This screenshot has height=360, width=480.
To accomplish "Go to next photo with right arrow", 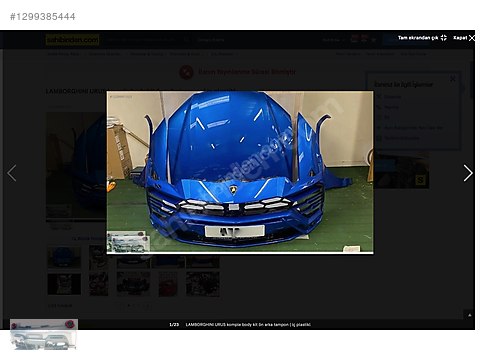I will pyautogui.click(x=468, y=173).
